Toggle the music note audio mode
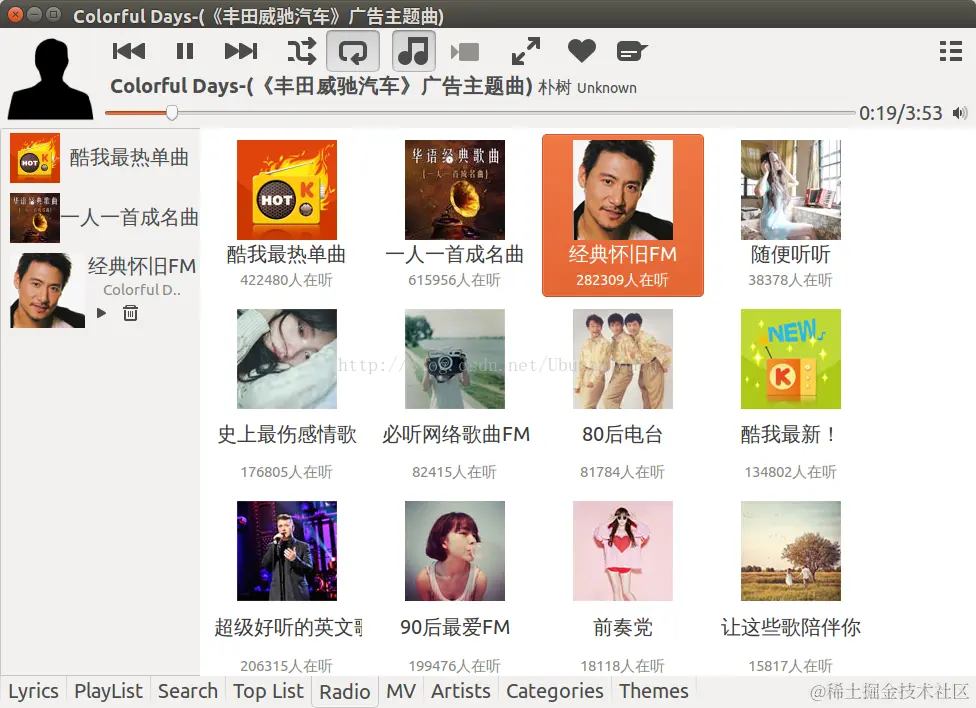The image size is (976, 708). coord(413,51)
